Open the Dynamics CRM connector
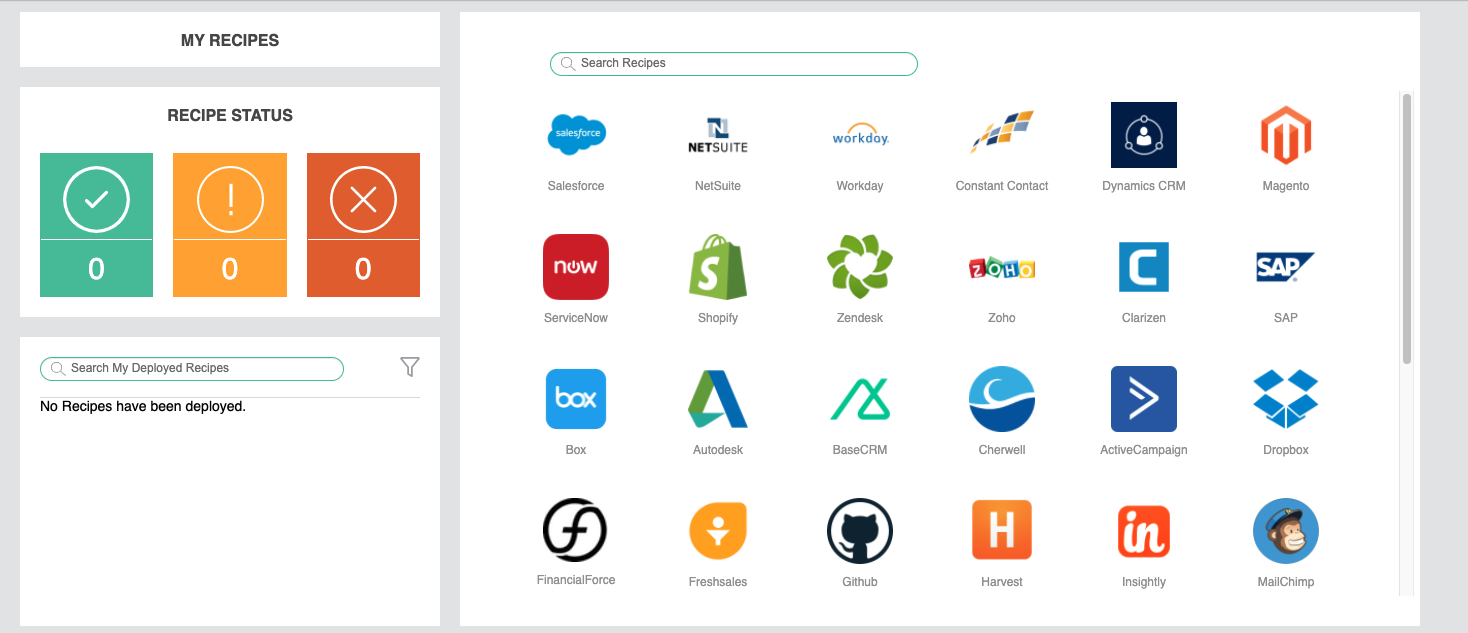 tap(1143, 134)
